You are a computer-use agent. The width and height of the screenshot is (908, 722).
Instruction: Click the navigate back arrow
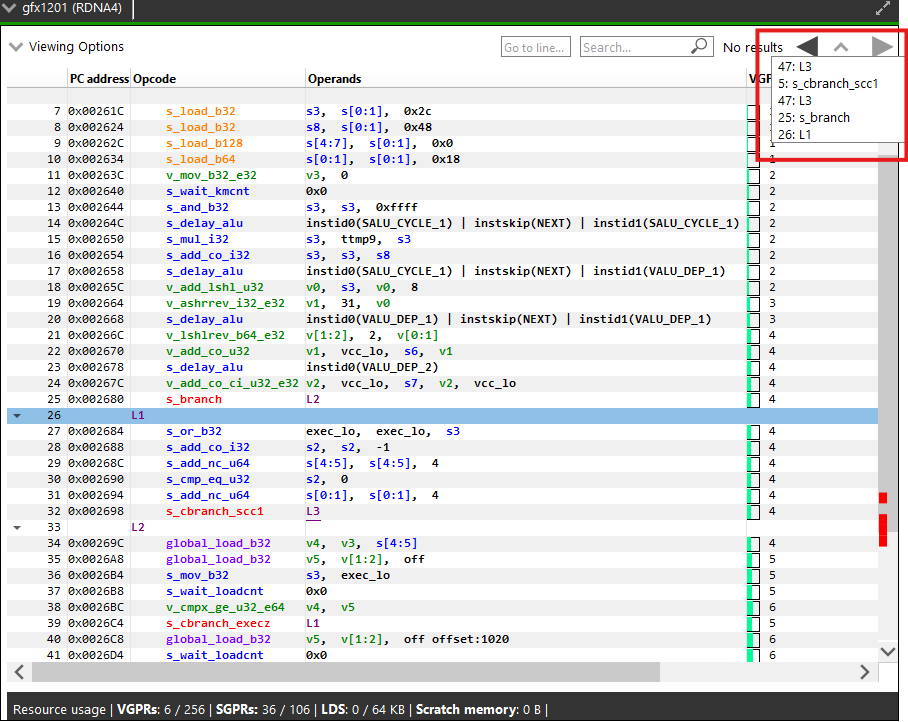(x=807, y=47)
